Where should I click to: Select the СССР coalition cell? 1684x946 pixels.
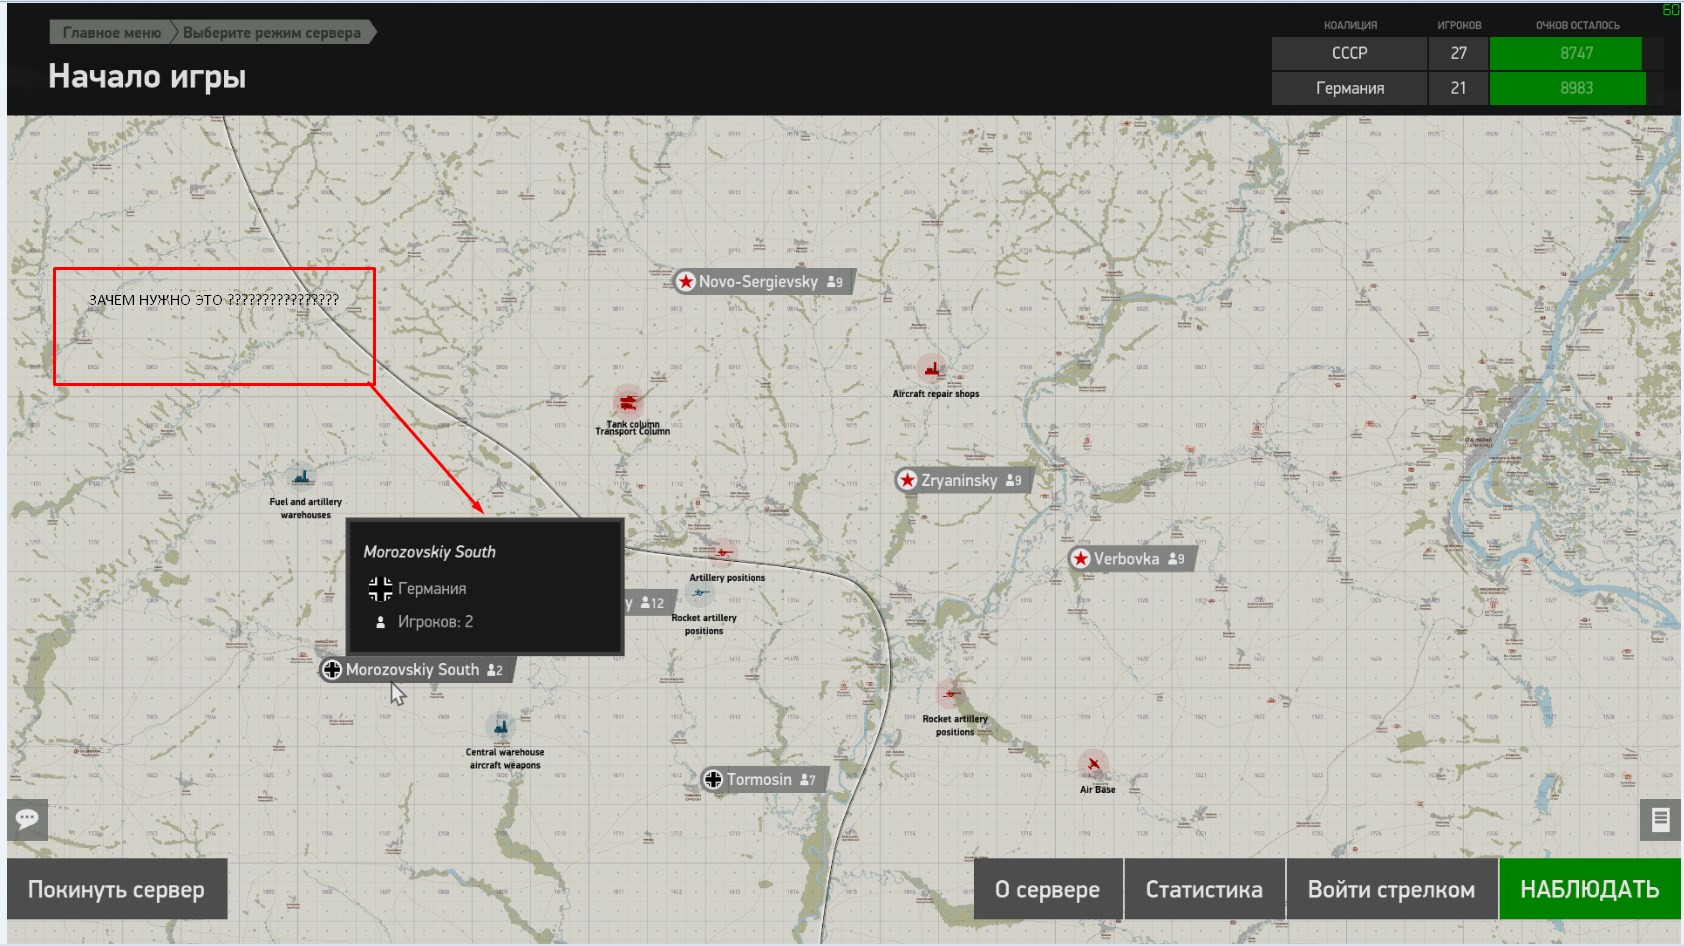click(x=1349, y=53)
